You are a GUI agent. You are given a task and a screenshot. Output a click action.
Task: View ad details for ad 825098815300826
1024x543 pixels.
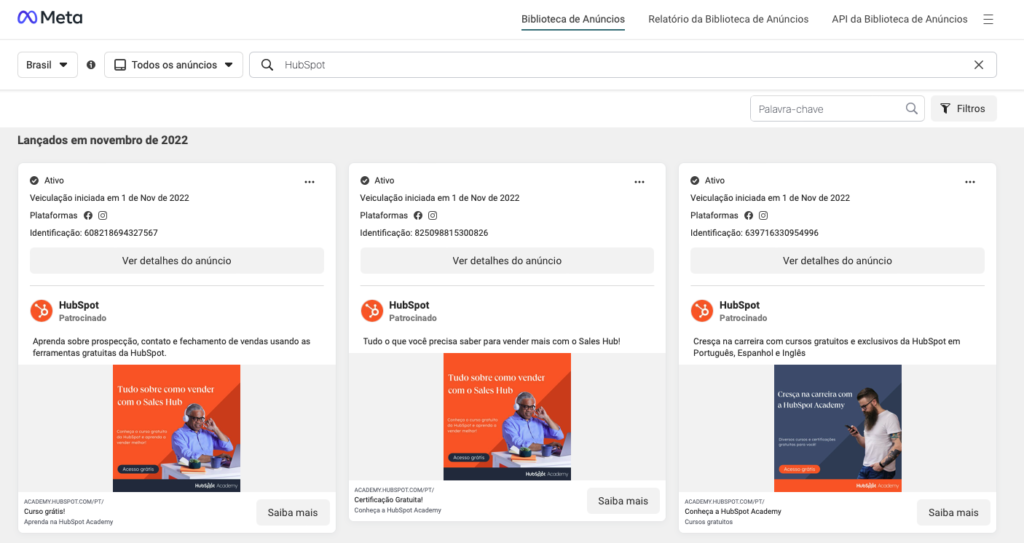point(507,261)
